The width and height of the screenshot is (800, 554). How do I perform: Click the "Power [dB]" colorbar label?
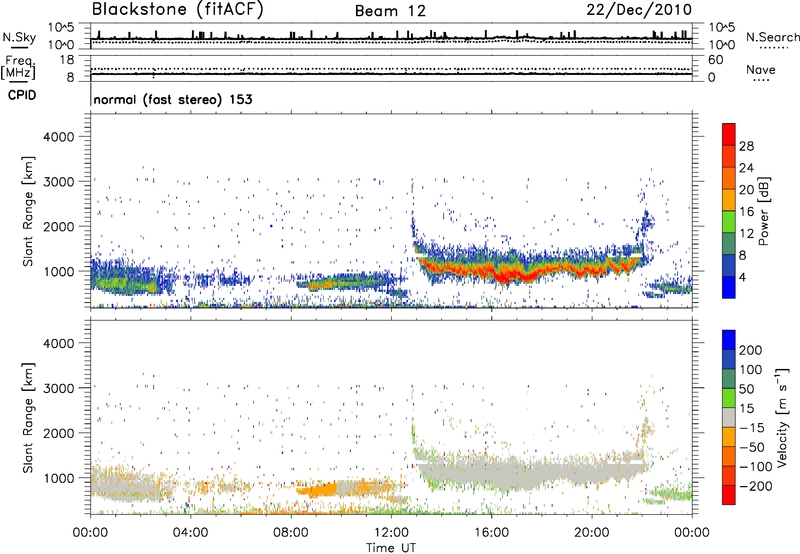(763, 211)
